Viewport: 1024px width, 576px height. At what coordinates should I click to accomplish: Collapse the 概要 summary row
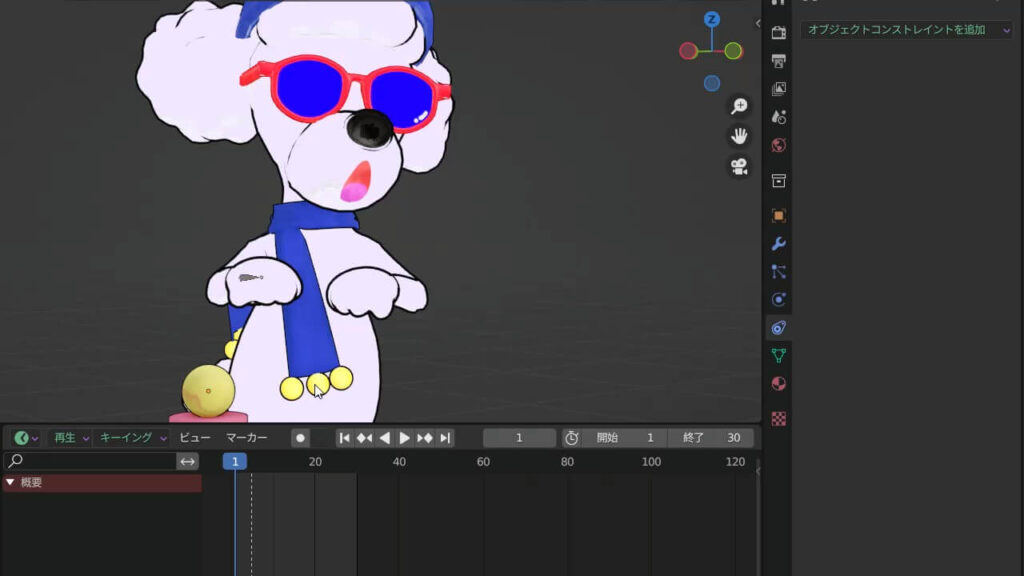click(x=10, y=482)
